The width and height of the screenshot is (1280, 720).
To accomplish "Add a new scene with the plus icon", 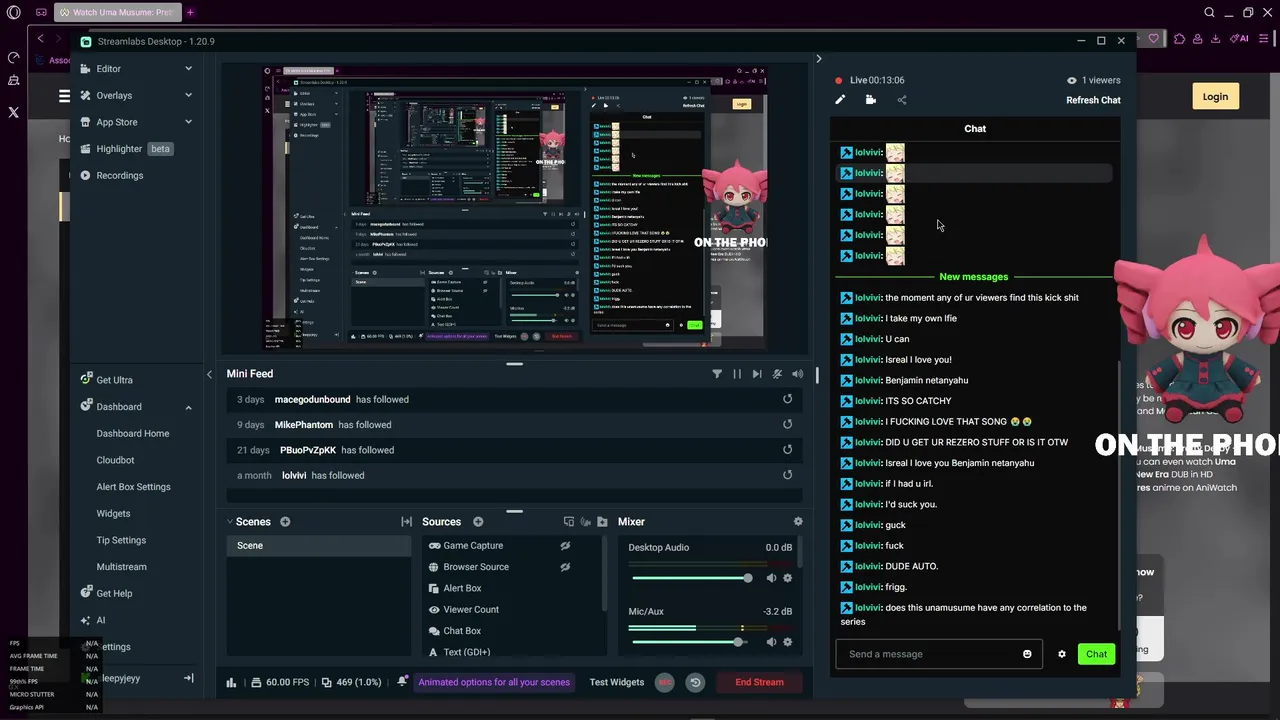I will click(285, 522).
